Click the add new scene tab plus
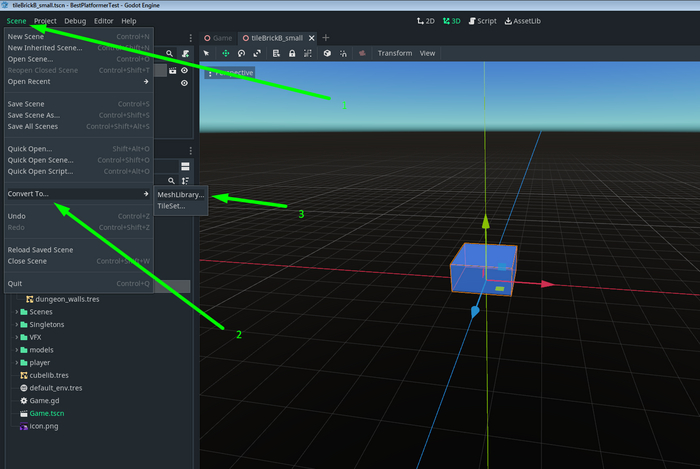 coord(325,37)
